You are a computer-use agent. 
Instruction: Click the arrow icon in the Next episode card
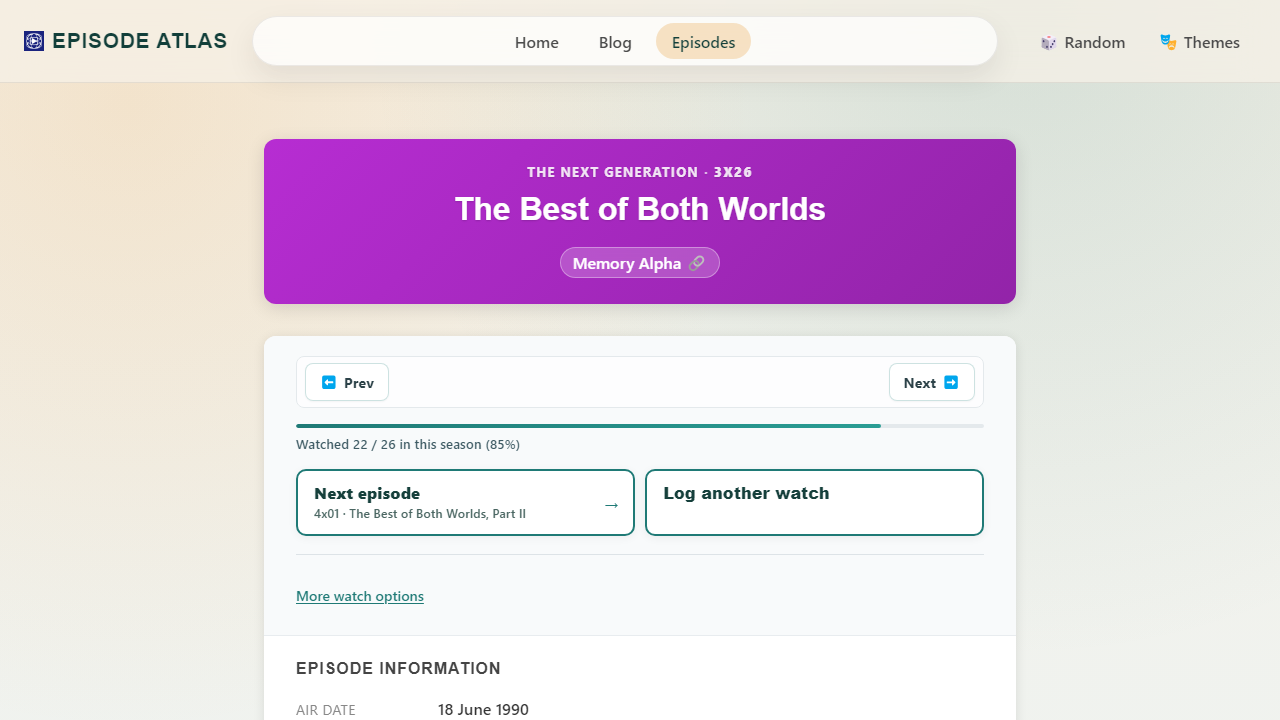point(611,505)
